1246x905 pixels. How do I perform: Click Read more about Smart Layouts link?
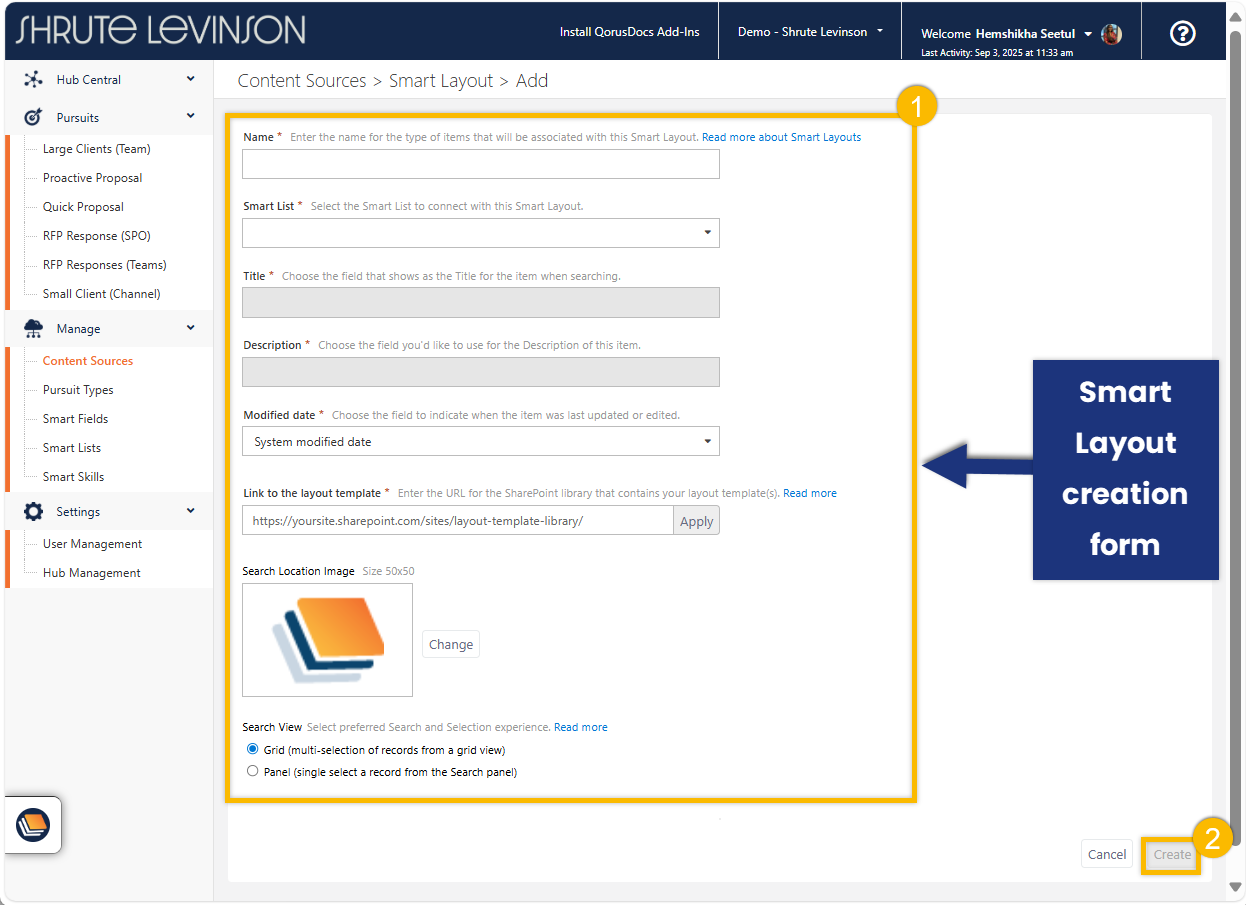coord(781,137)
